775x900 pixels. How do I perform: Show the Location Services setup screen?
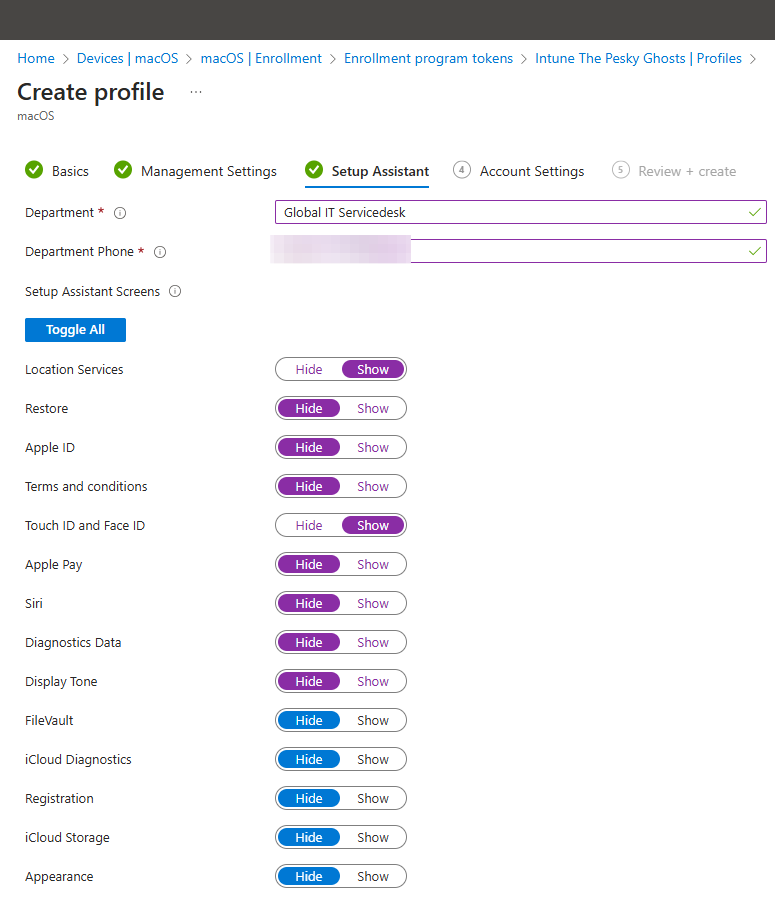(x=372, y=369)
